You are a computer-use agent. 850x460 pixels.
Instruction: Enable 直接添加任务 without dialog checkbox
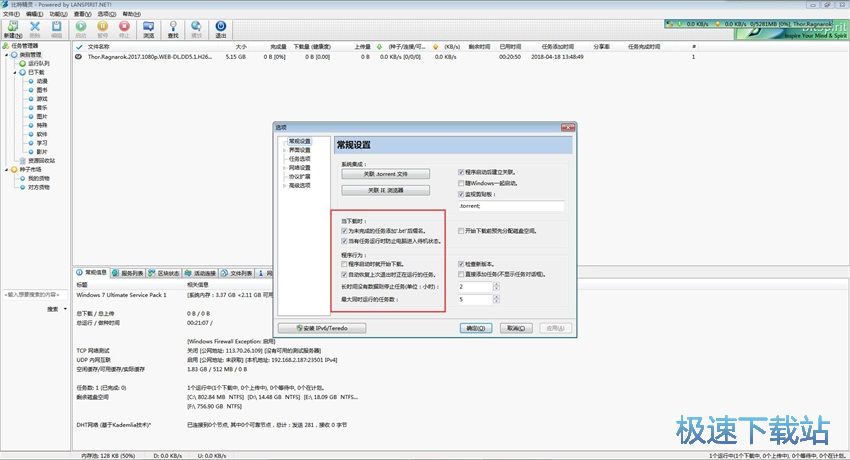click(461, 275)
